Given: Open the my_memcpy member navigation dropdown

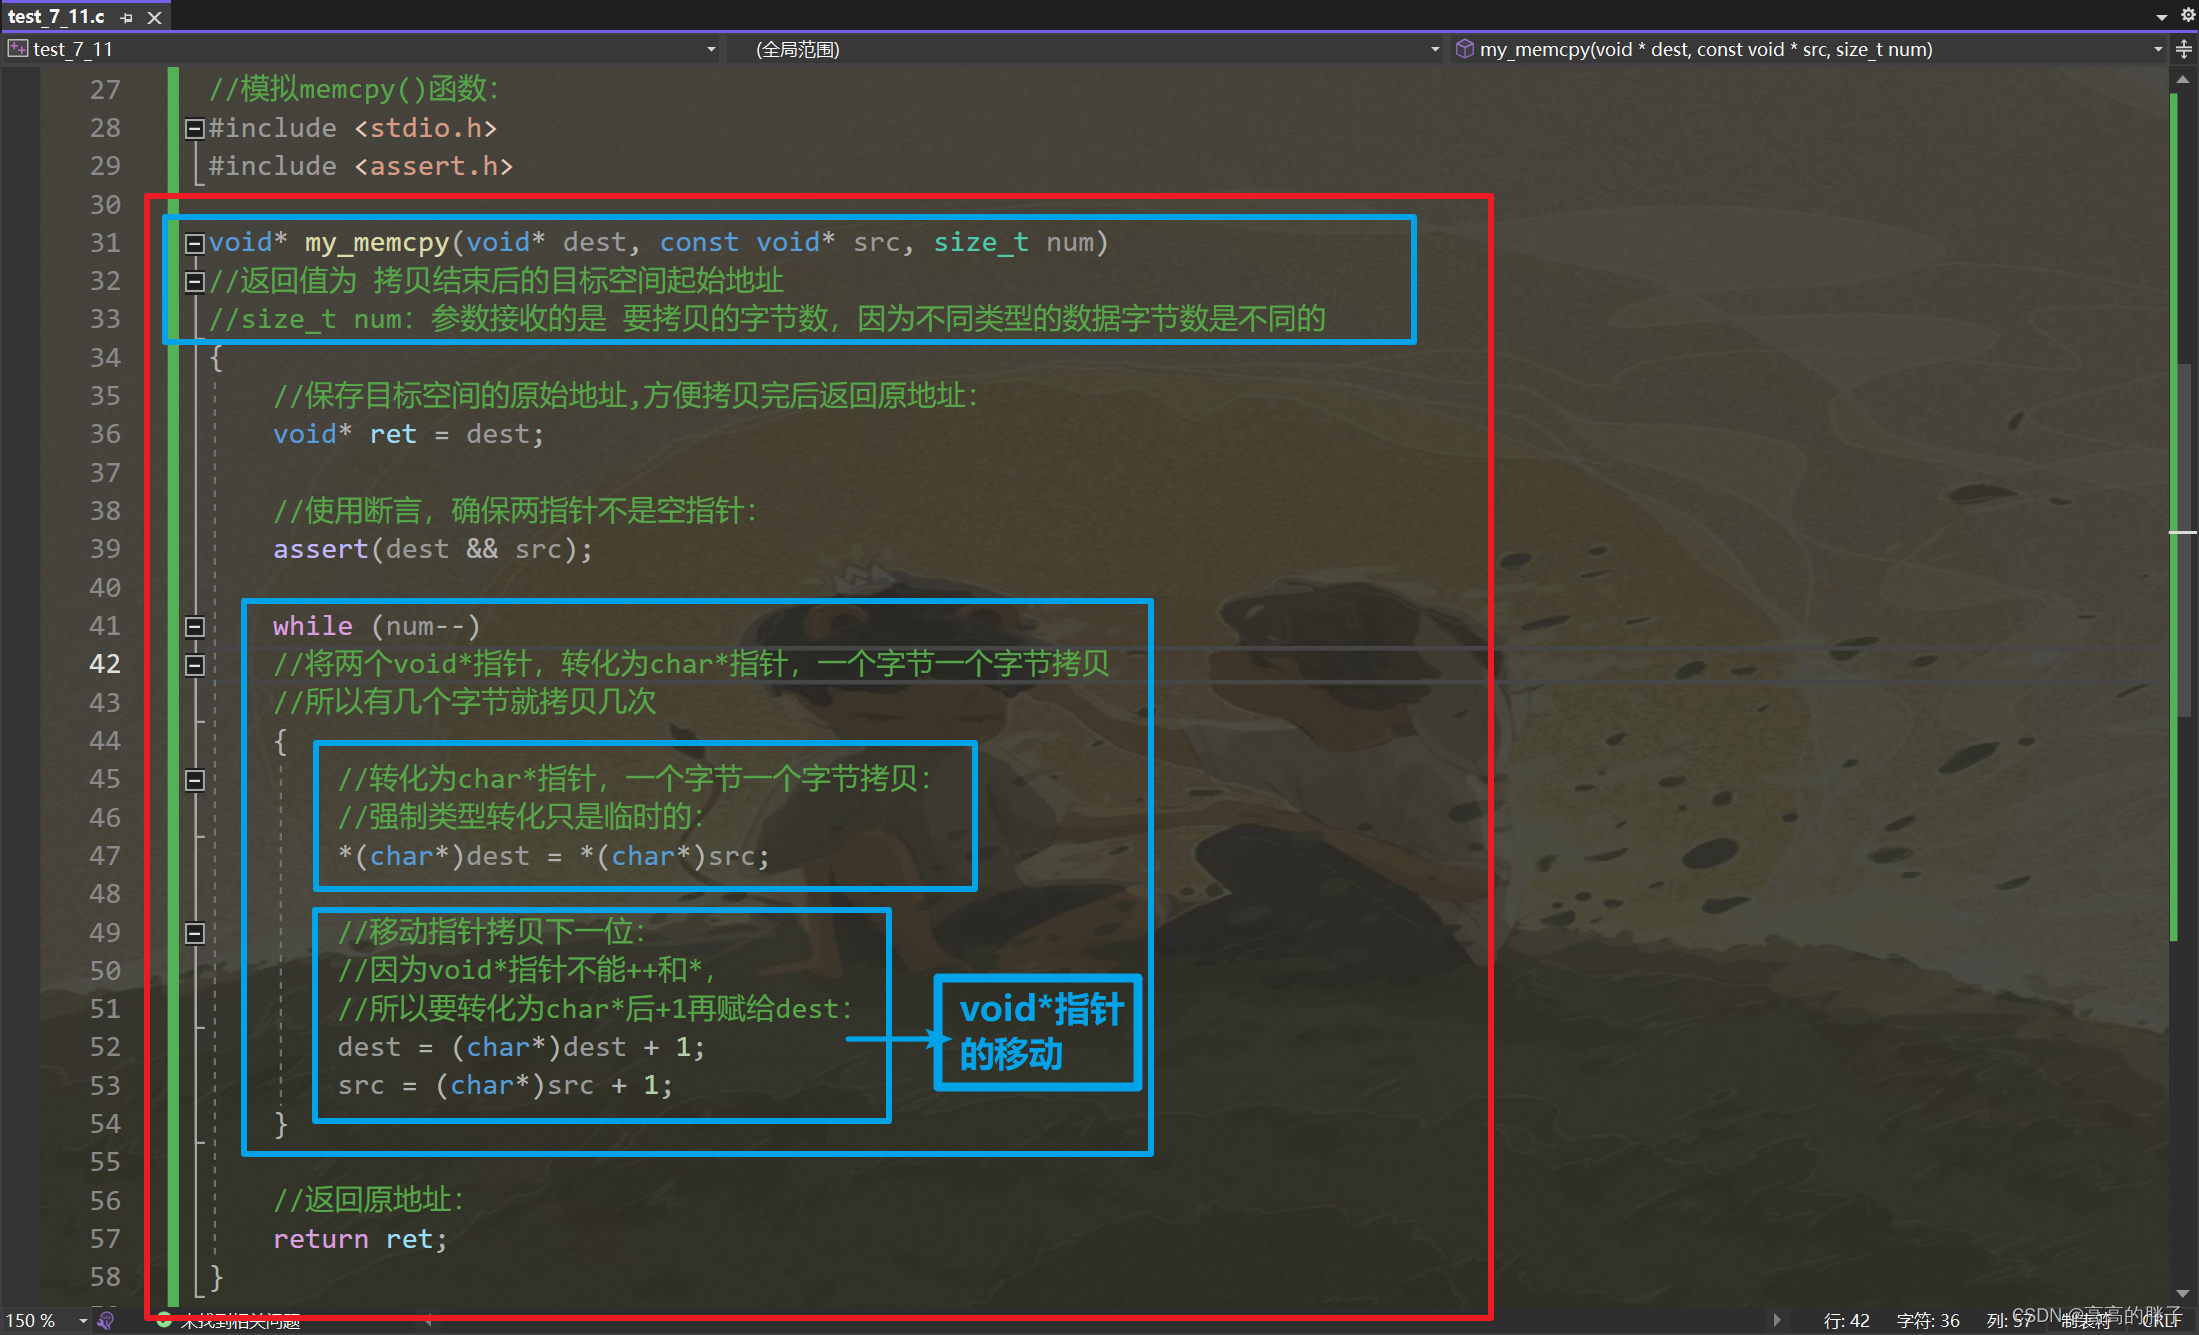Looking at the screenshot, I should click(x=2158, y=49).
